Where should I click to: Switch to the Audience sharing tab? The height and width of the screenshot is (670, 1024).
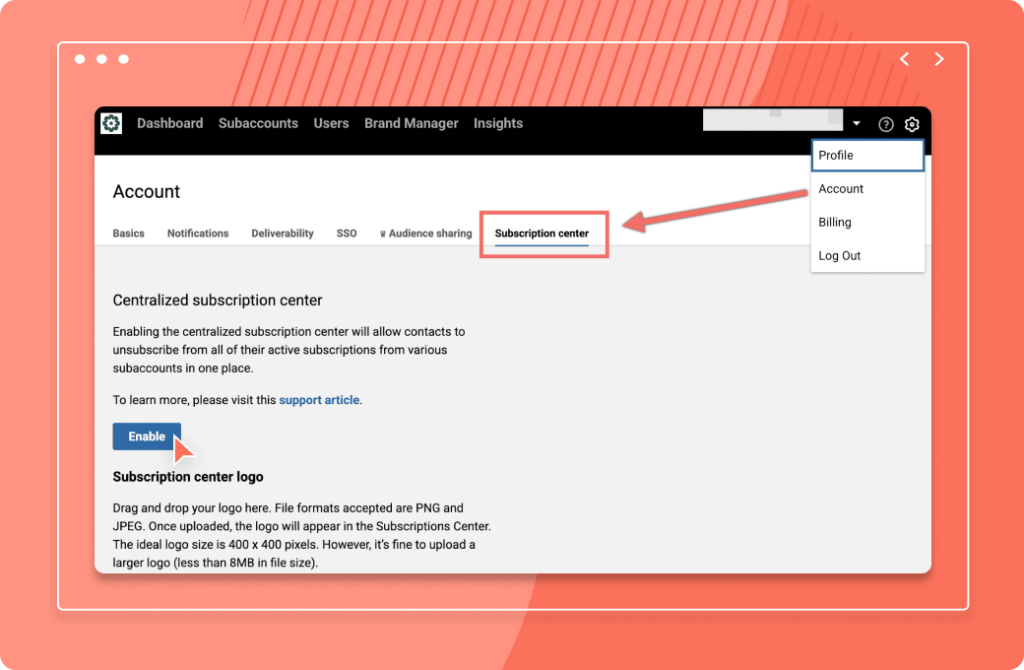point(426,233)
